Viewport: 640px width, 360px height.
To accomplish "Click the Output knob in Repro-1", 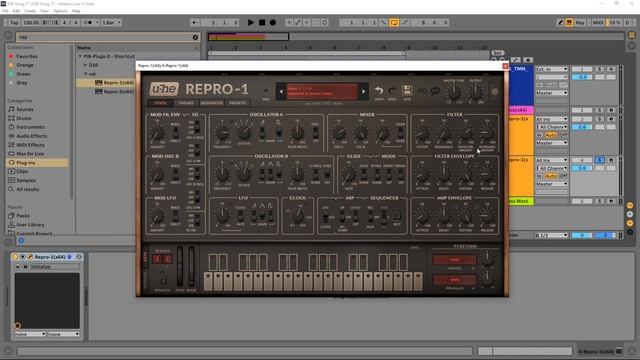I will tap(475, 92).
